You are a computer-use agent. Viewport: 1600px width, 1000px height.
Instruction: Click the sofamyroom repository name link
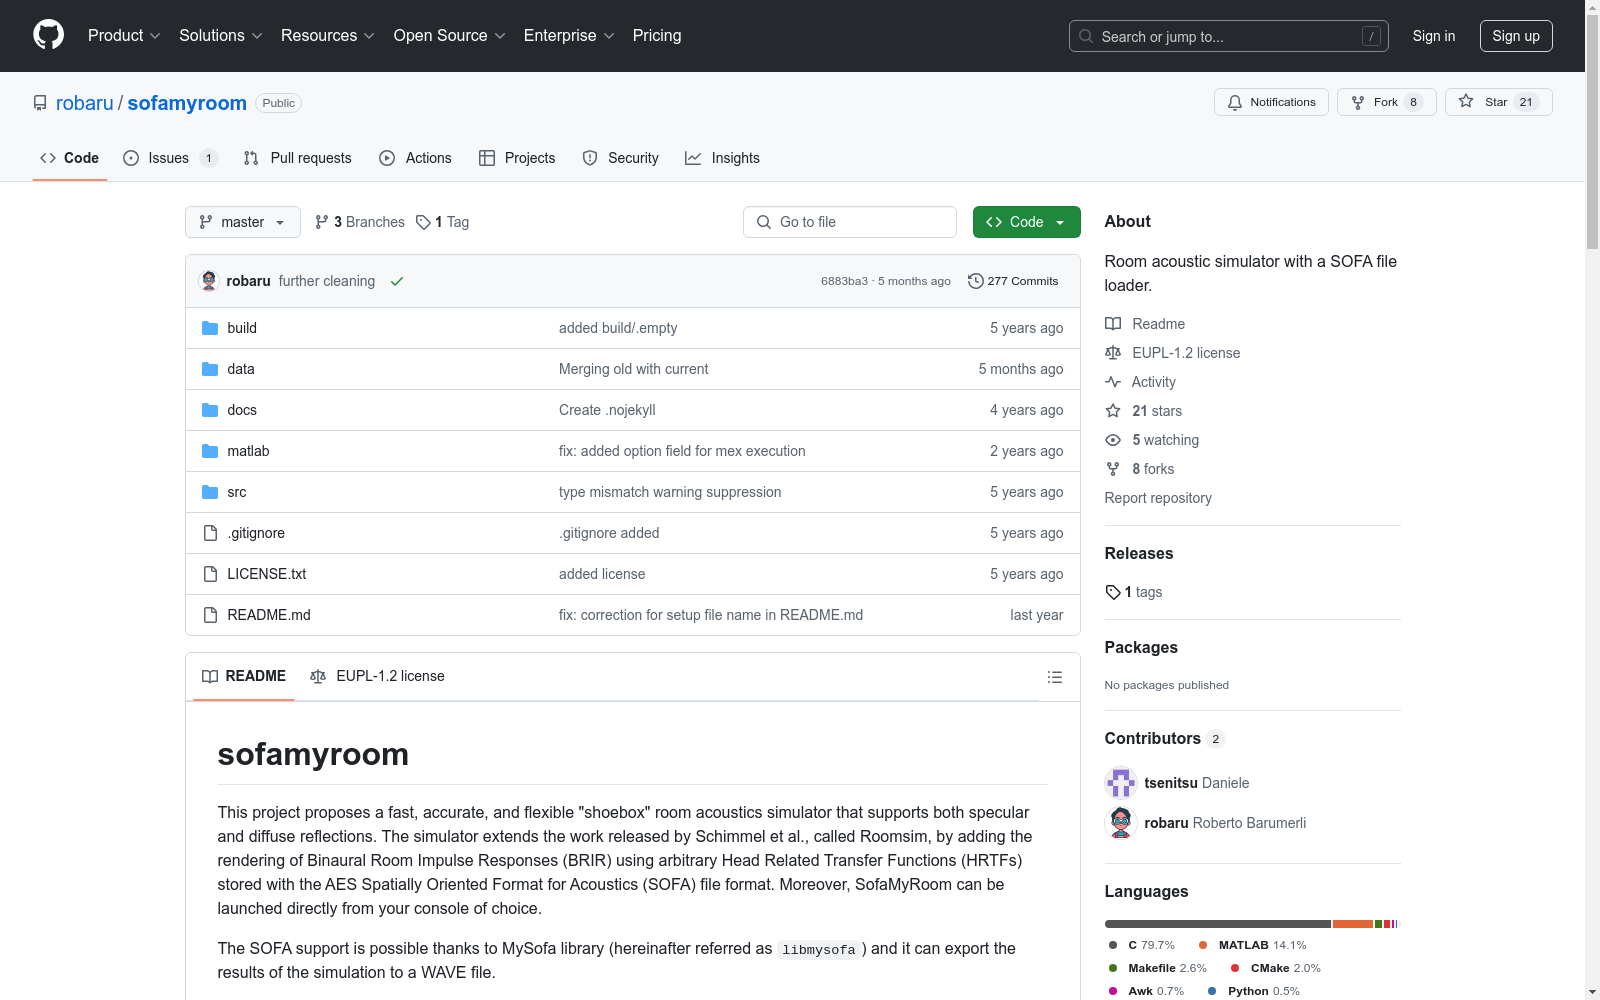tap(187, 103)
